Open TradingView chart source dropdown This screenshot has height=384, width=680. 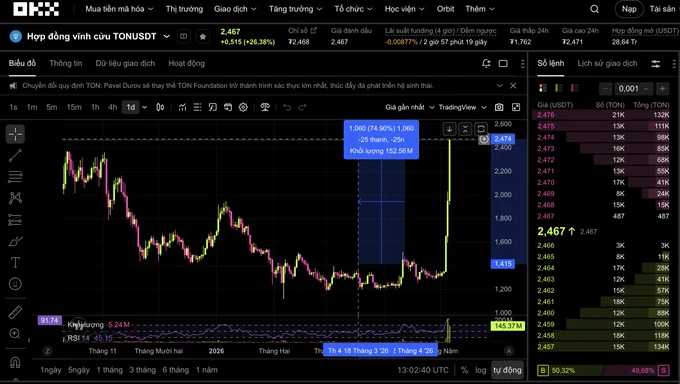pyautogui.click(x=462, y=107)
